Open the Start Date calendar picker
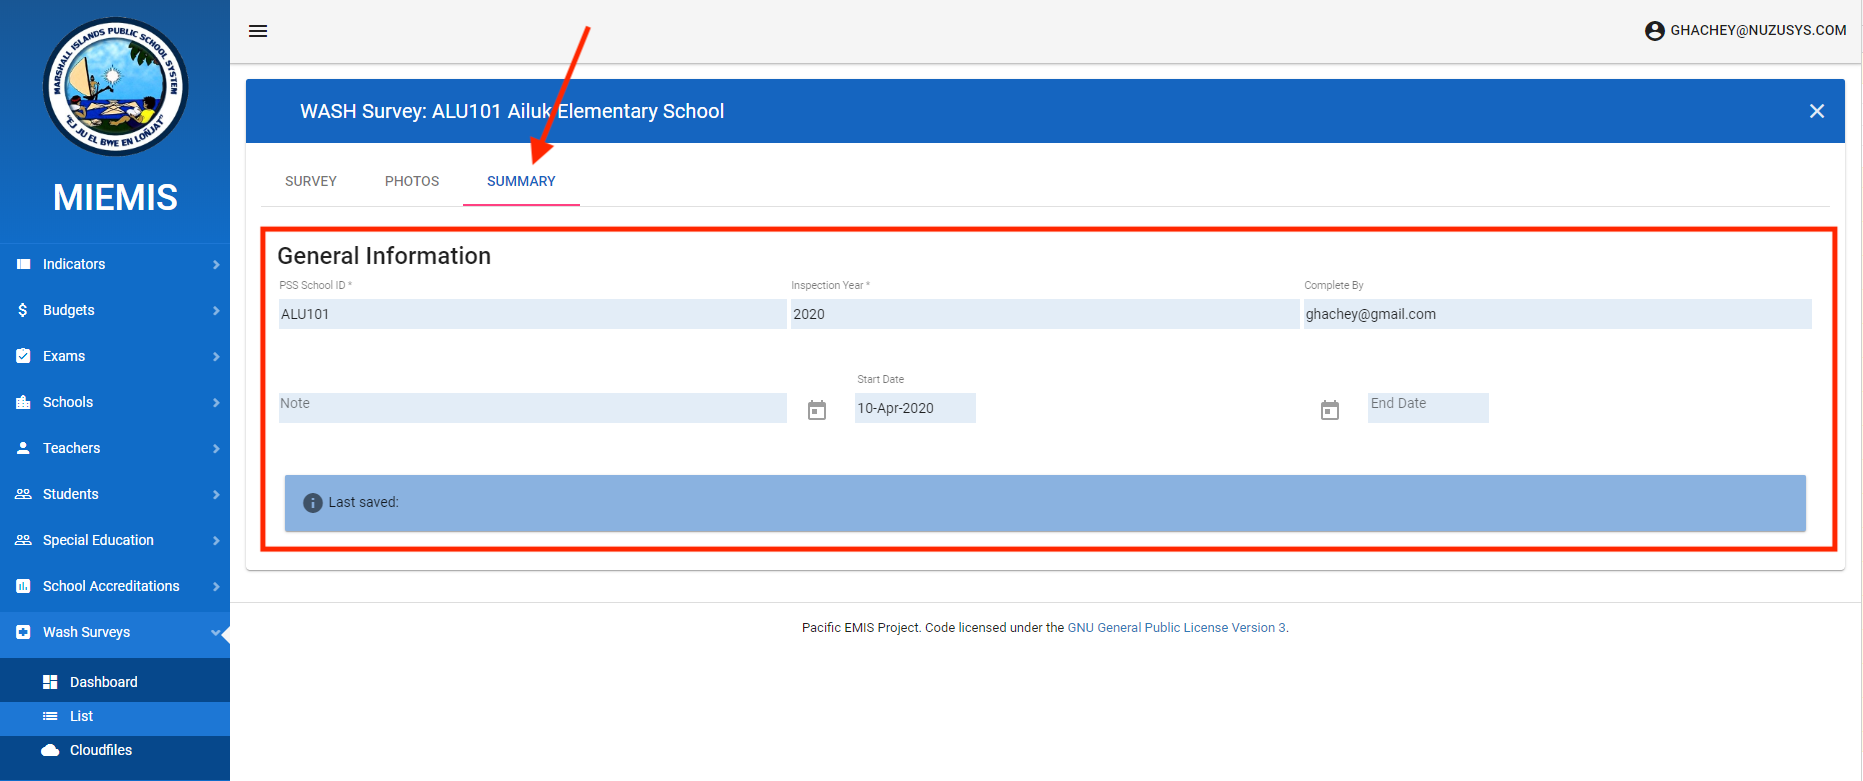 817,410
